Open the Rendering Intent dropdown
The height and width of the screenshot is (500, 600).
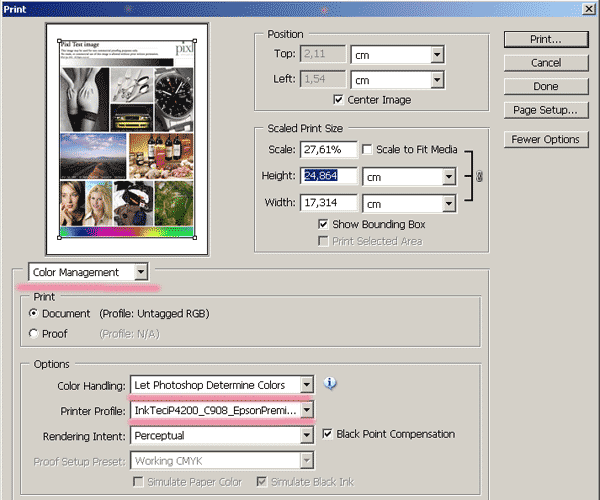click(307, 435)
